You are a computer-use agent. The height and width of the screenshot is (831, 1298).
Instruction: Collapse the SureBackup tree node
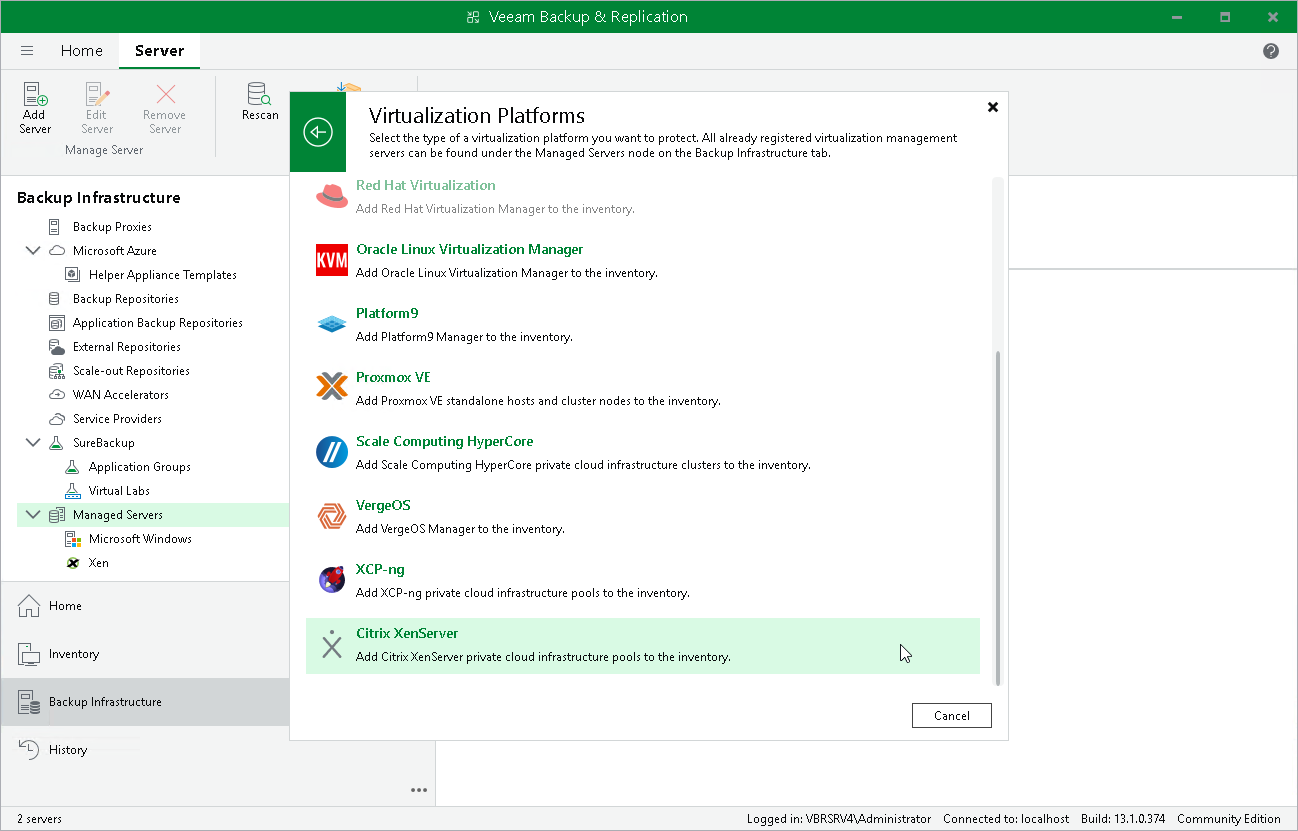pos(33,443)
